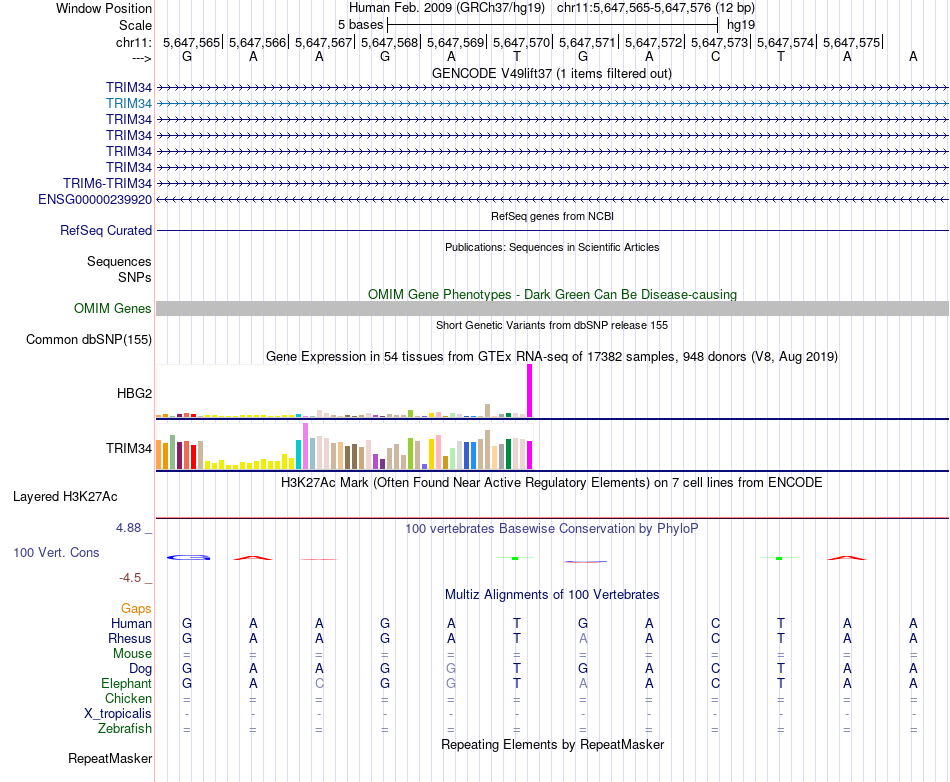This screenshot has width=950, height=782.
Task: Click the faded C in the Elephant row
Action: pyautogui.click(x=319, y=684)
